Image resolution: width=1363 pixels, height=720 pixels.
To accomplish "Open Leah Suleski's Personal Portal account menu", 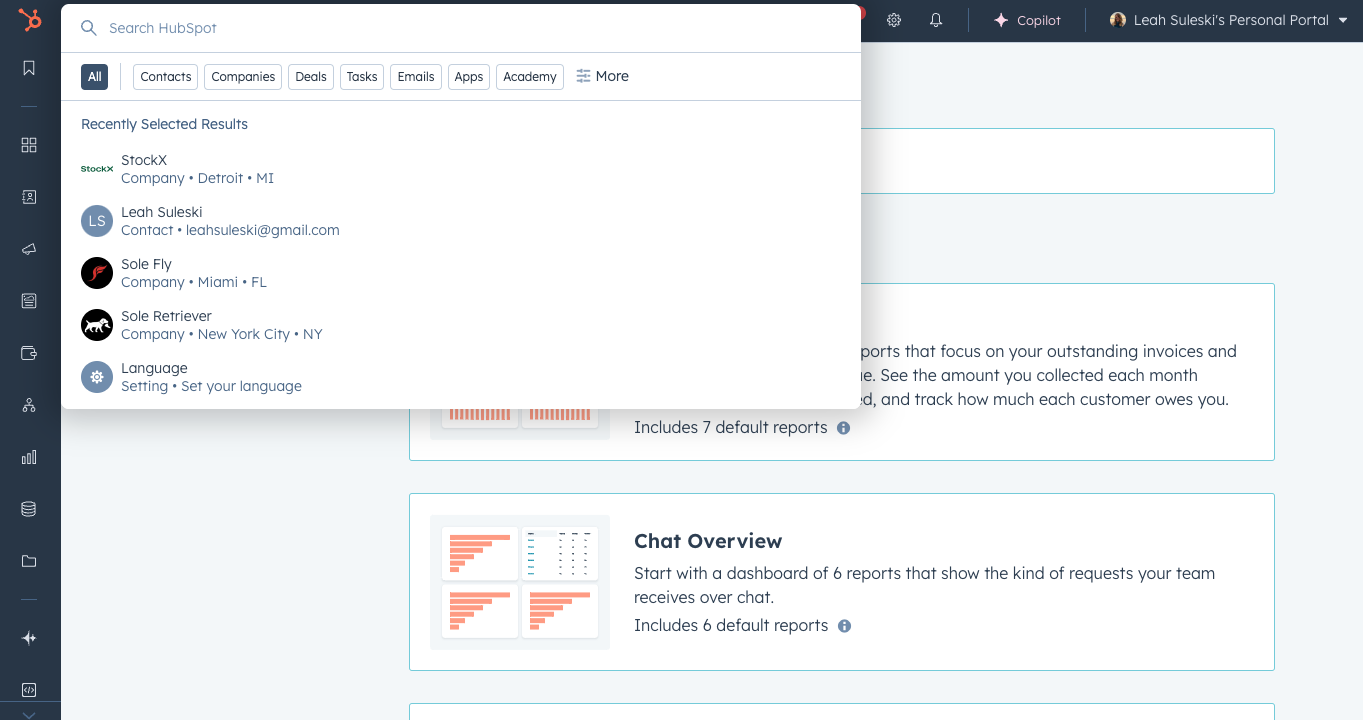I will tap(1229, 20).
